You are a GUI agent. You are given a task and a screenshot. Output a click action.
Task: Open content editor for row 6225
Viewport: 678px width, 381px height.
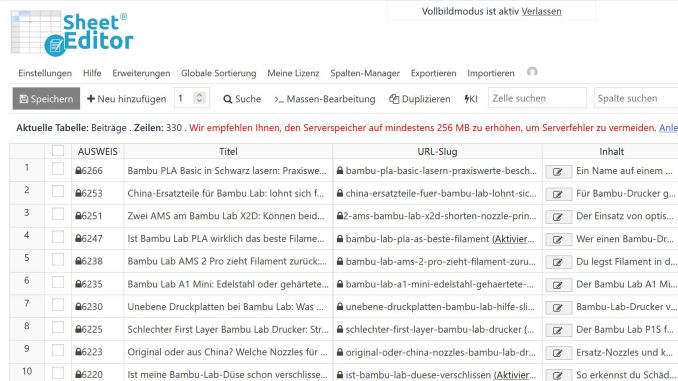(558, 330)
